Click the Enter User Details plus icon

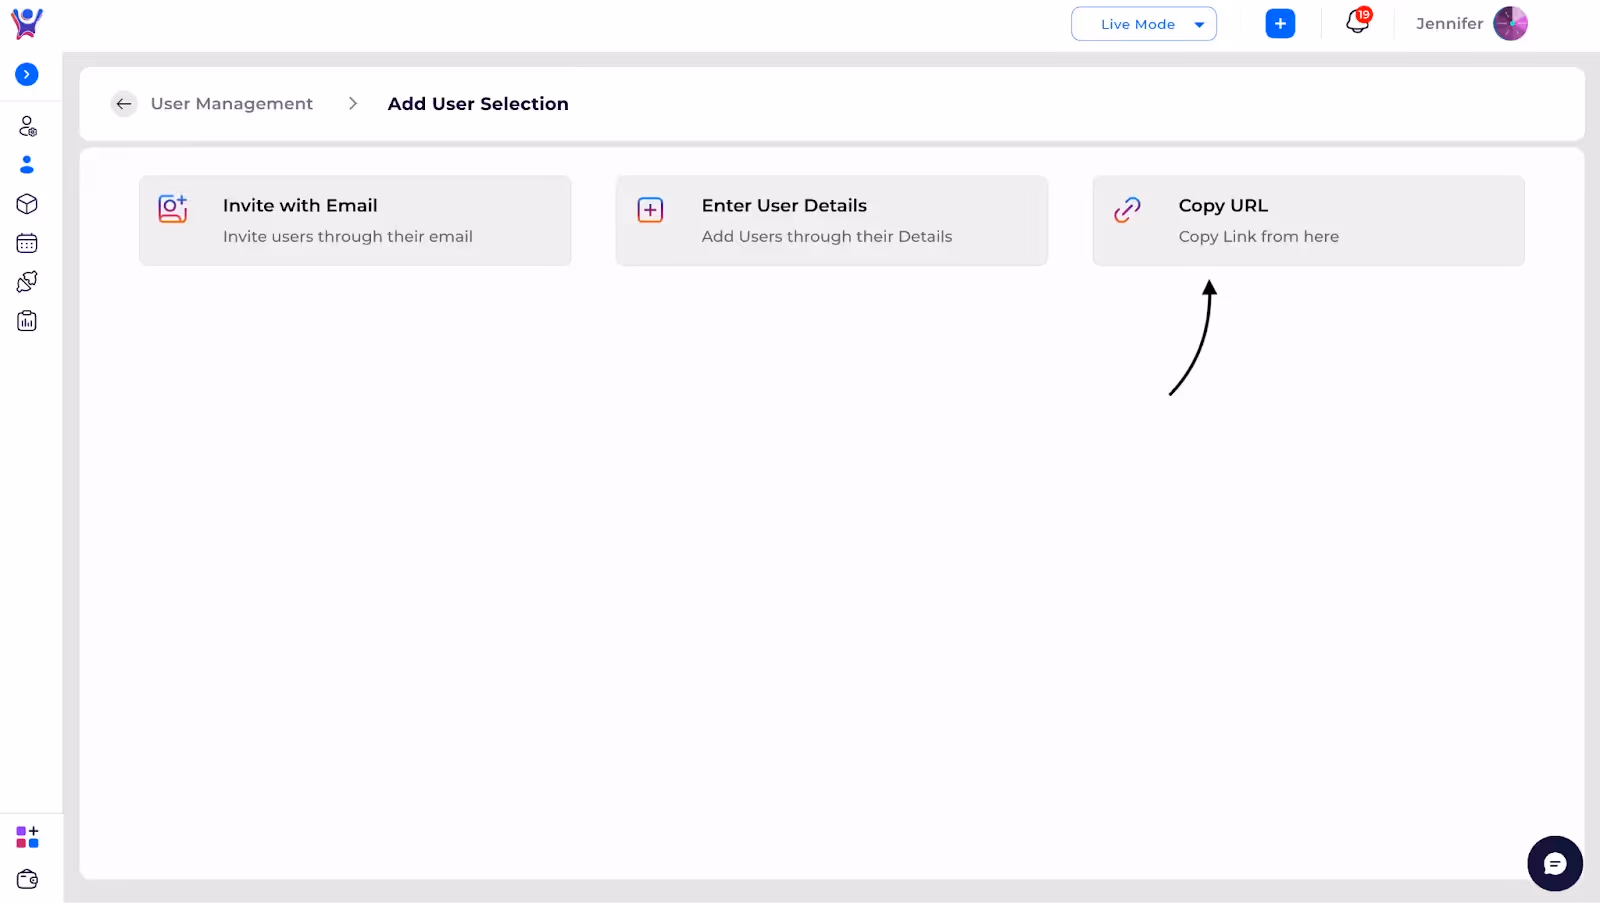[x=651, y=210]
